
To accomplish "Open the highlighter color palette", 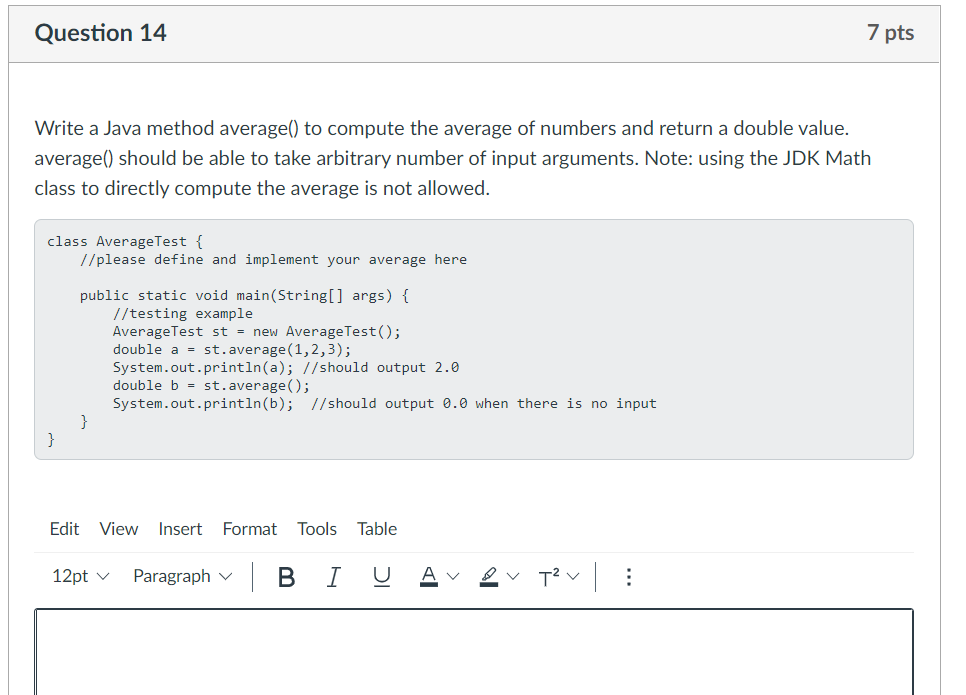I will 514,576.
